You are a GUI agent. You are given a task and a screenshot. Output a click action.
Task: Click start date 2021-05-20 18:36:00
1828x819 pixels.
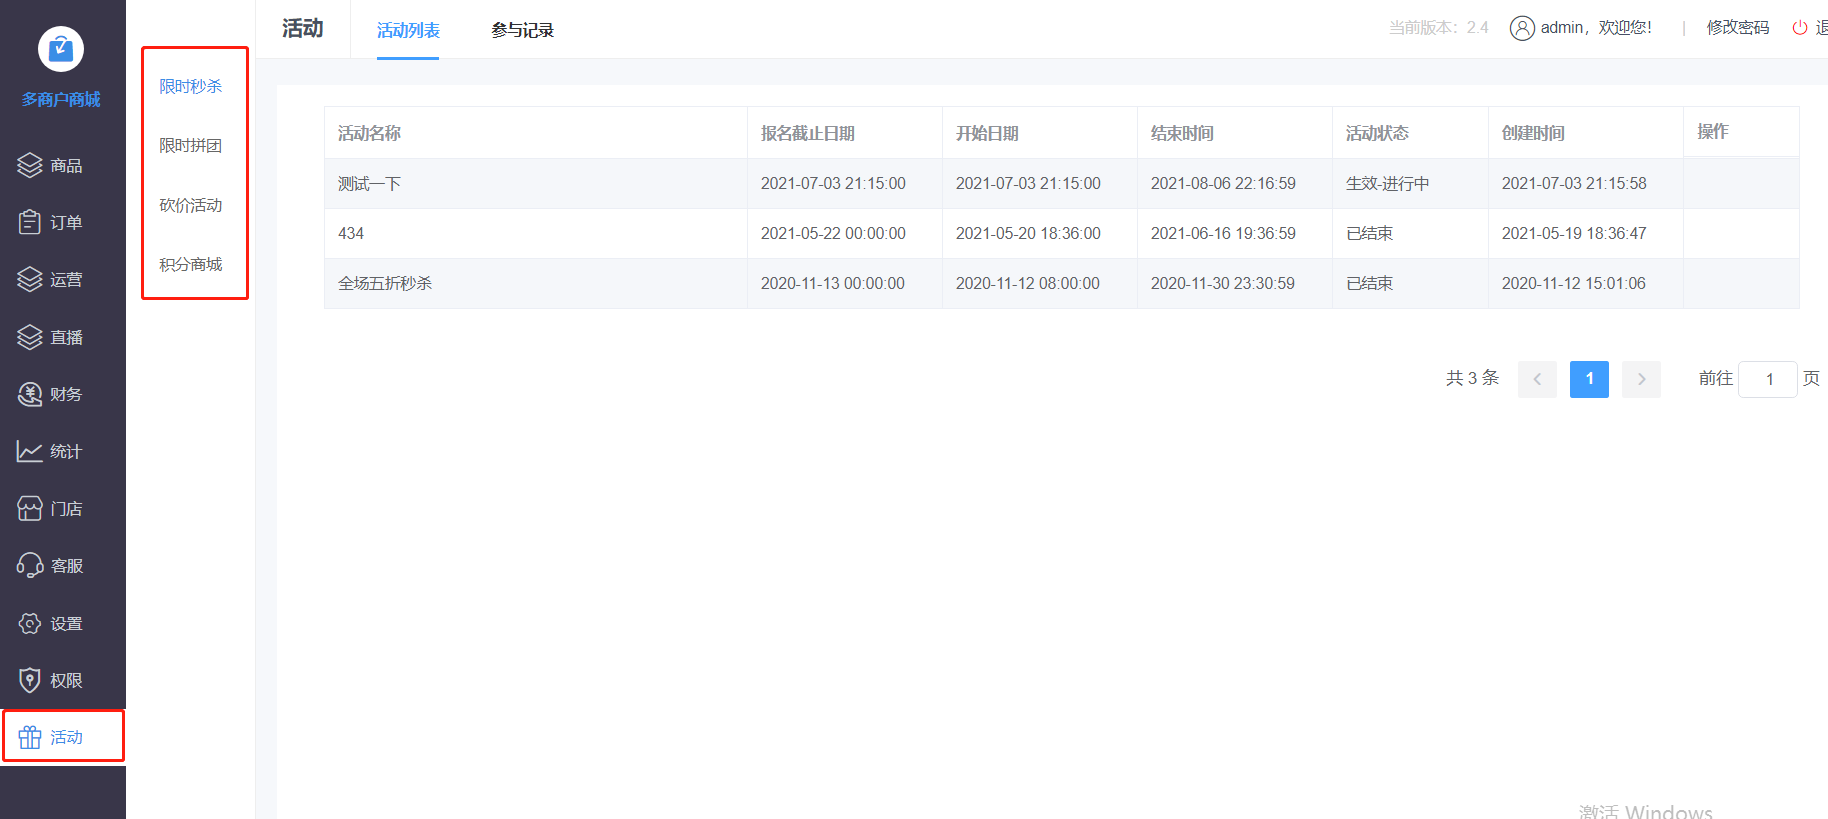pyautogui.click(x=1028, y=233)
